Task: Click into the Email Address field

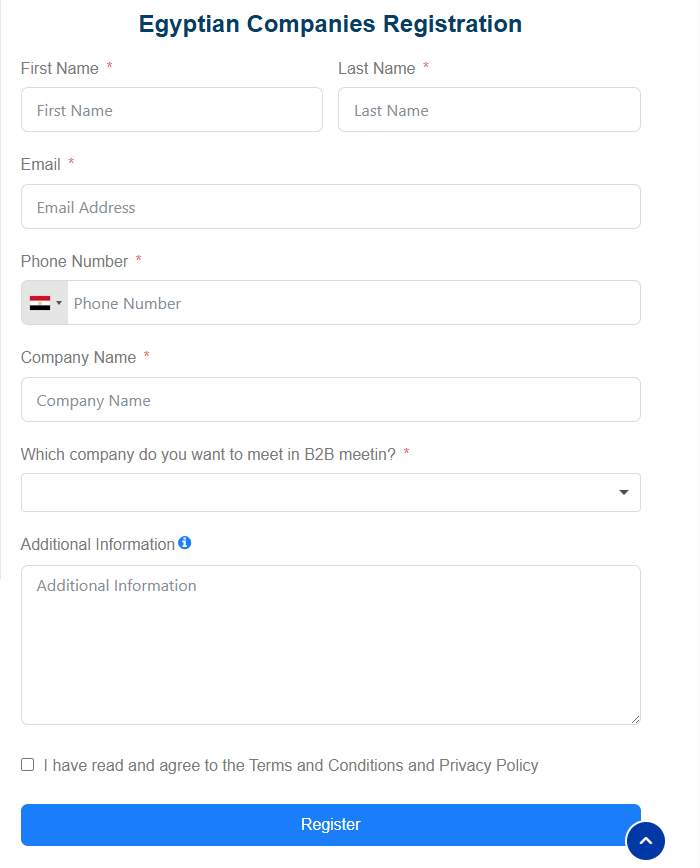Action: click(330, 207)
